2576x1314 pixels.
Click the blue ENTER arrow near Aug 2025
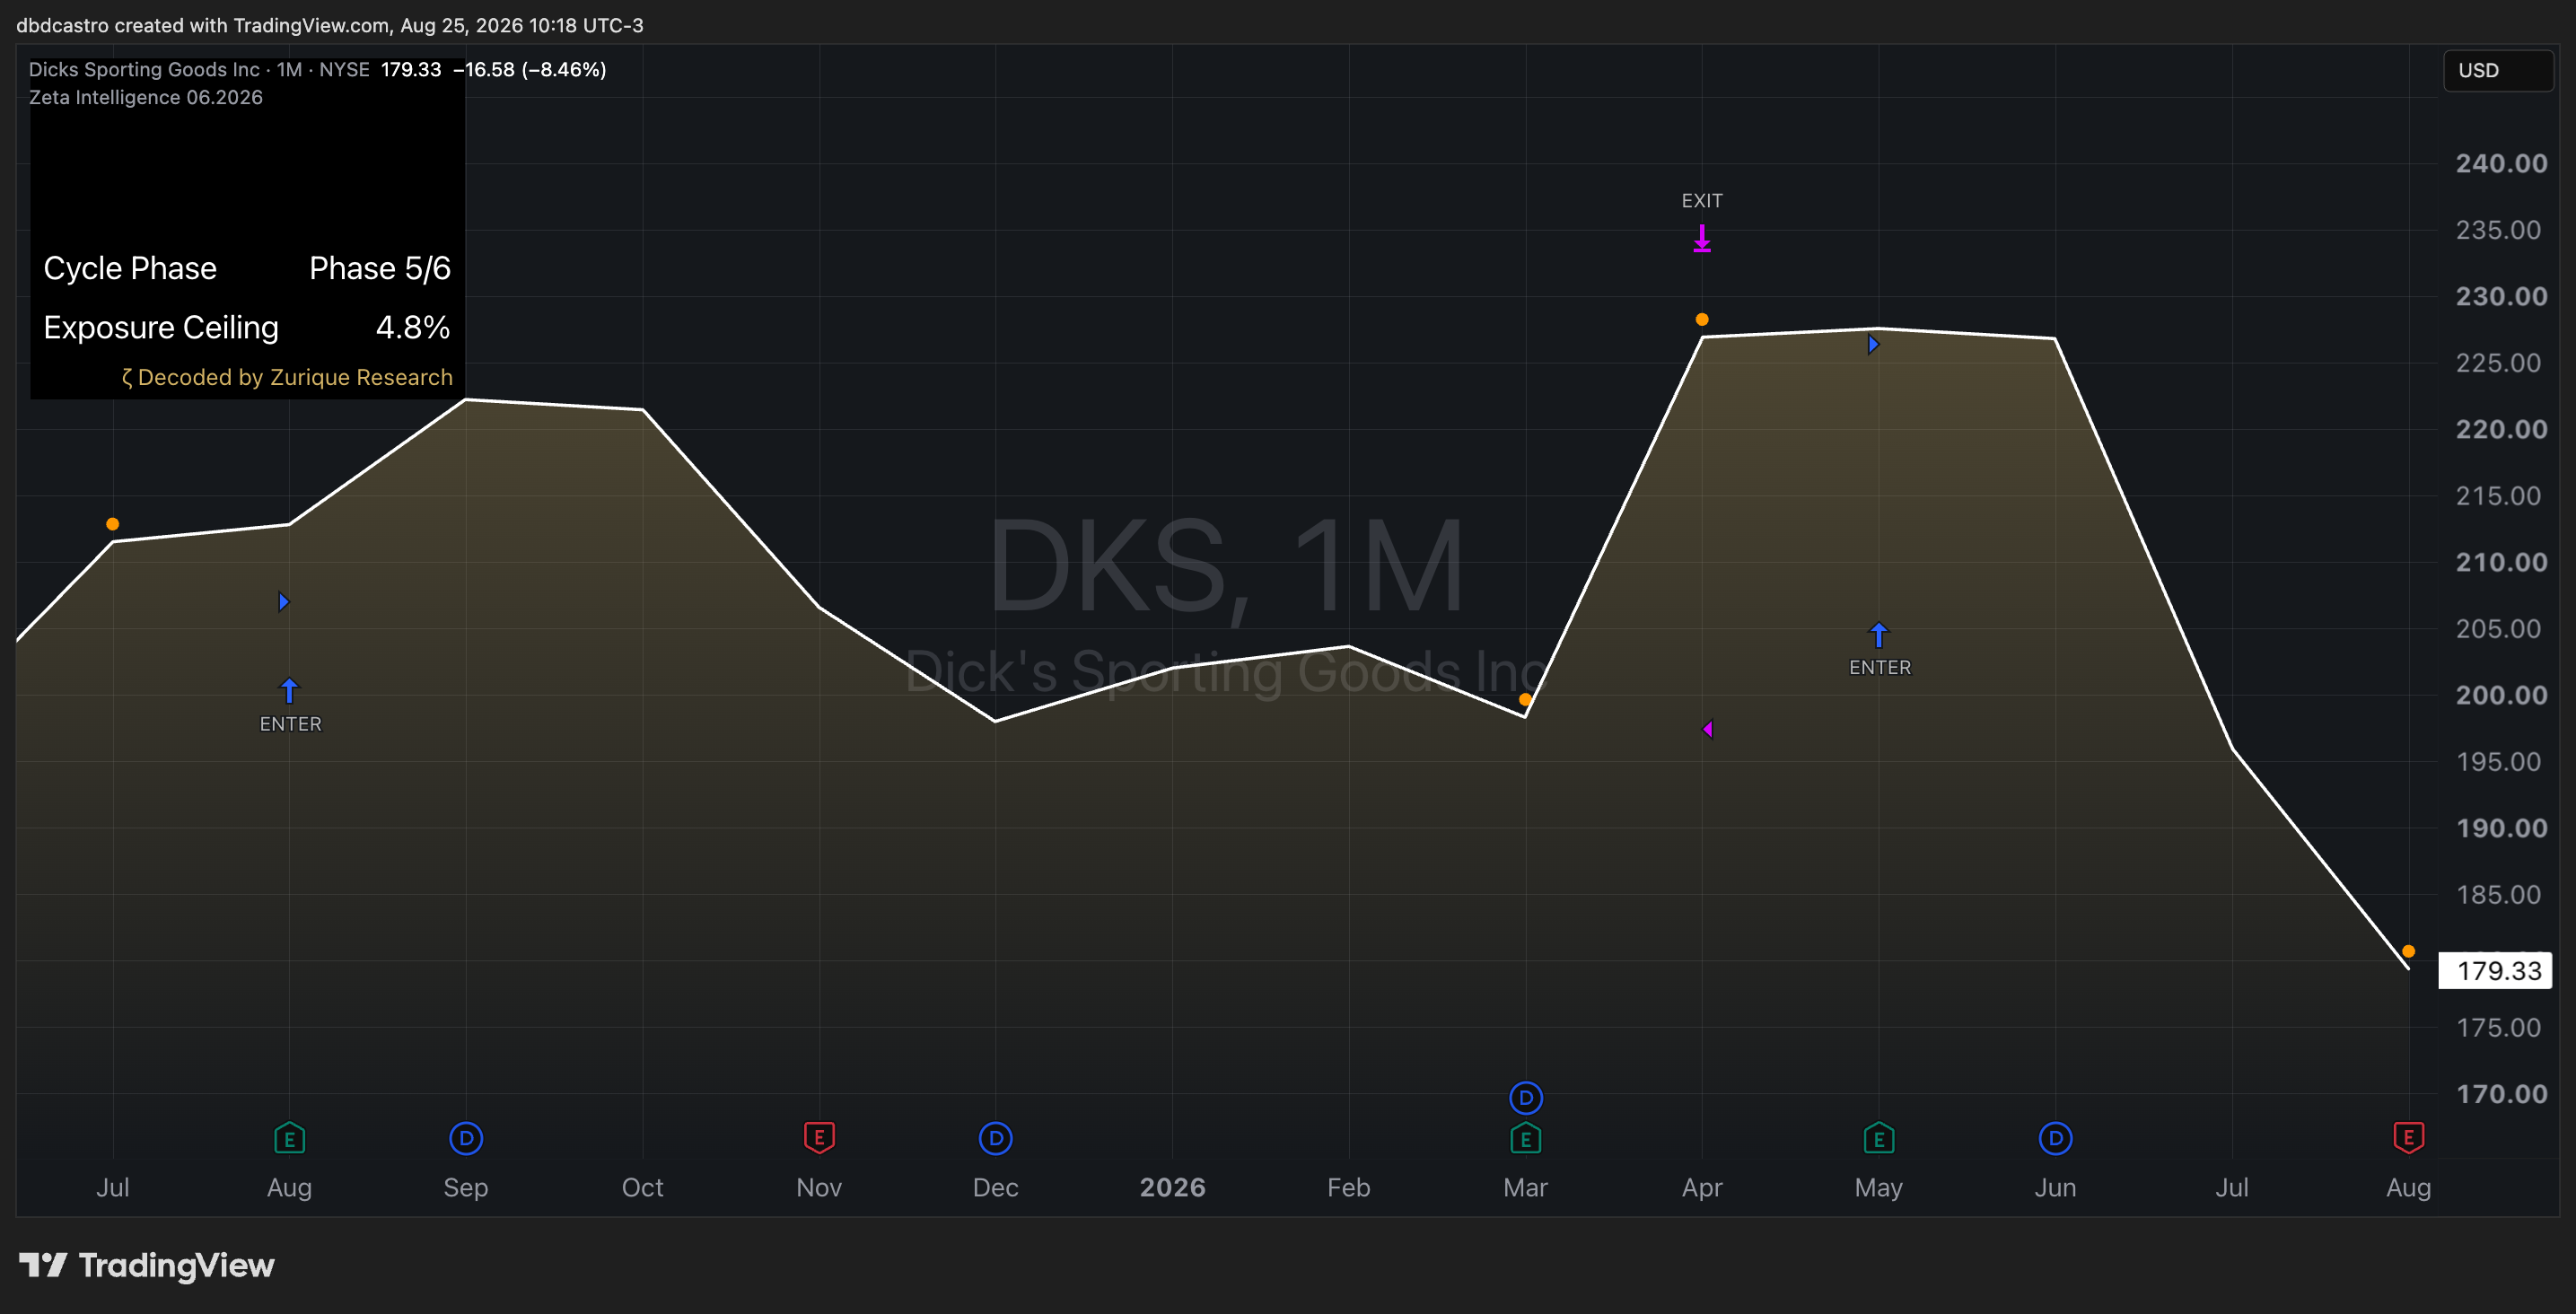click(289, 690)
